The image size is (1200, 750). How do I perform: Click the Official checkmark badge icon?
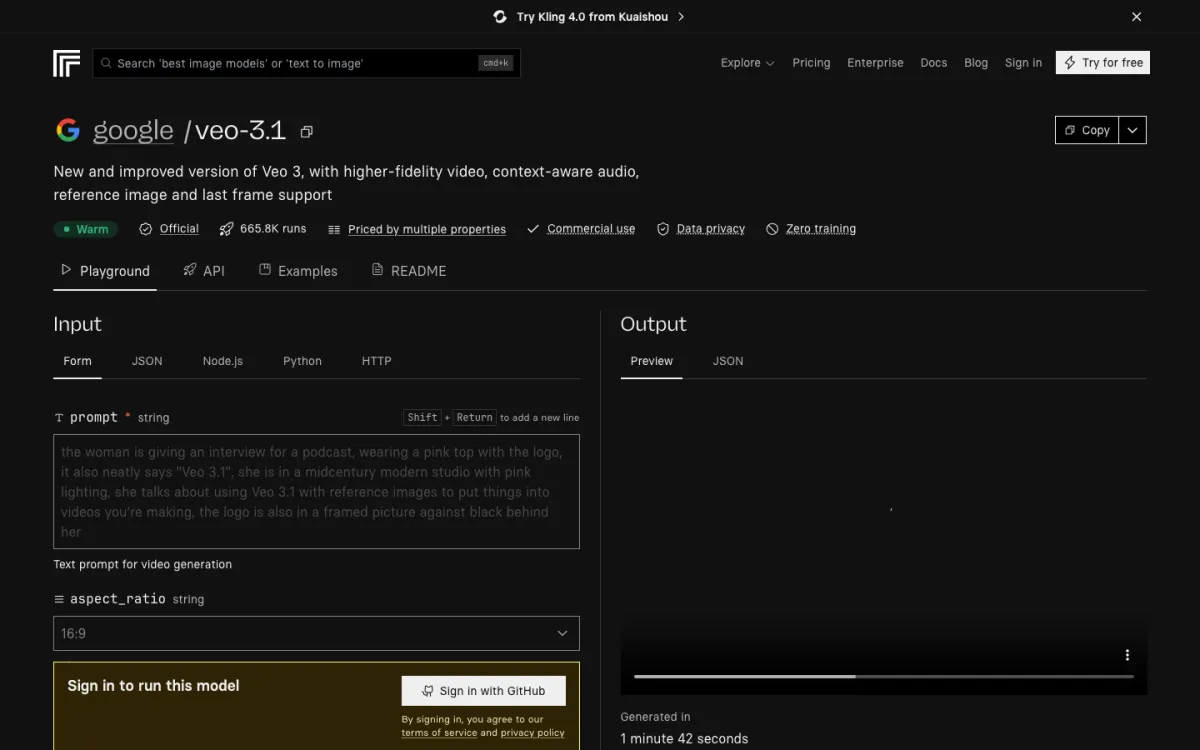[x=146, y=229]
